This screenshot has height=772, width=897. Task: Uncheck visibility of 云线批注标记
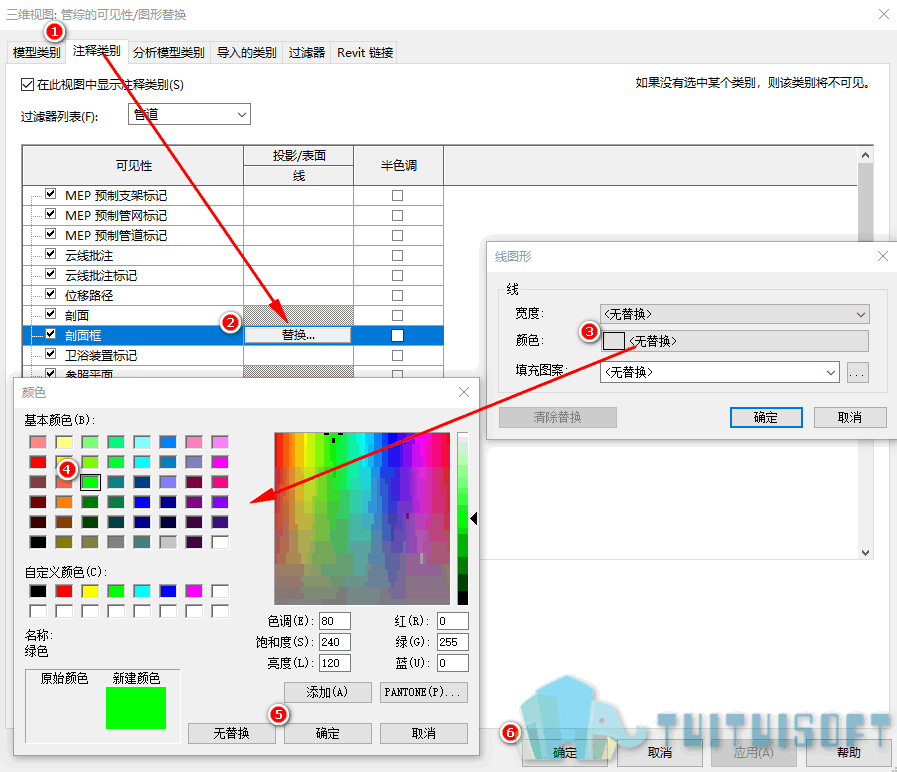tap(51, 275)
